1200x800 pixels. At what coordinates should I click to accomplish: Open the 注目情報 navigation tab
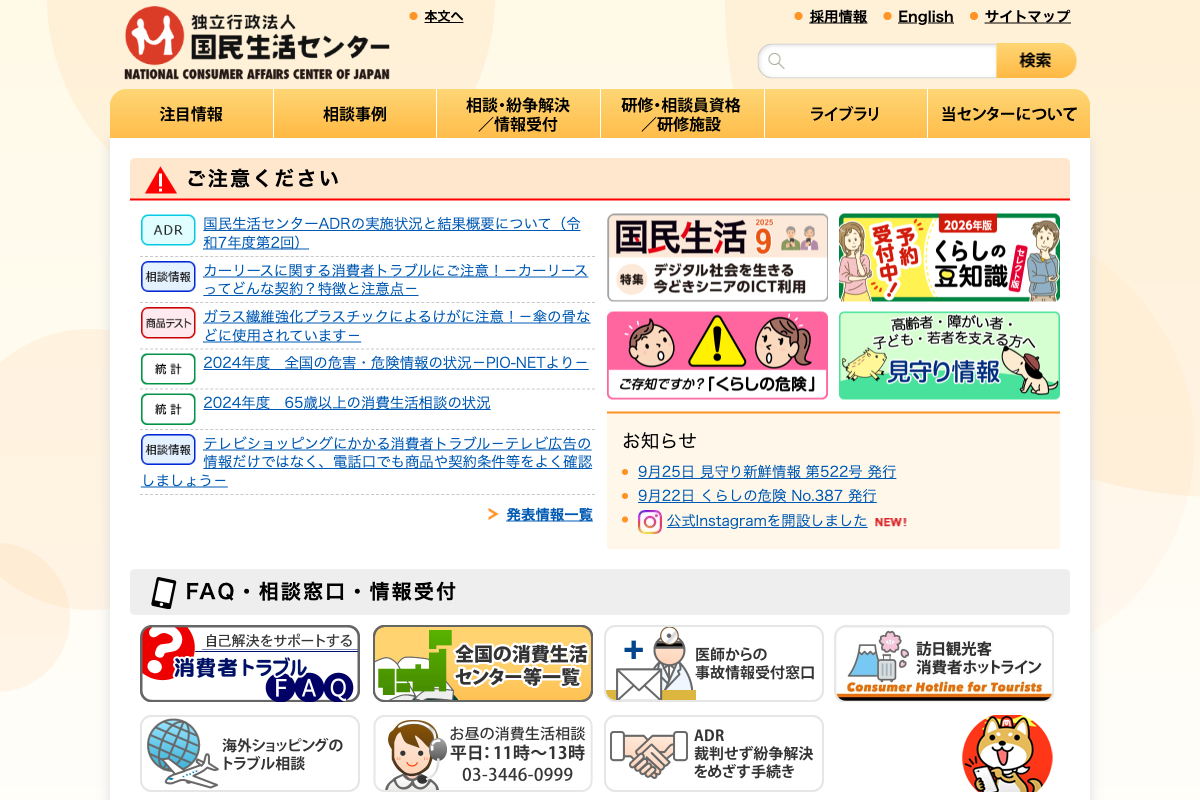click(x=191, y=114)
